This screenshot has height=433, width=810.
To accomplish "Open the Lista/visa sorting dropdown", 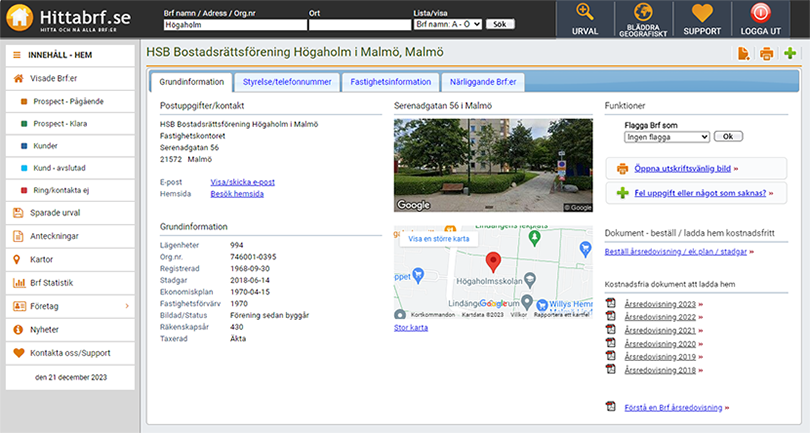I will click(x=447, y=23).
